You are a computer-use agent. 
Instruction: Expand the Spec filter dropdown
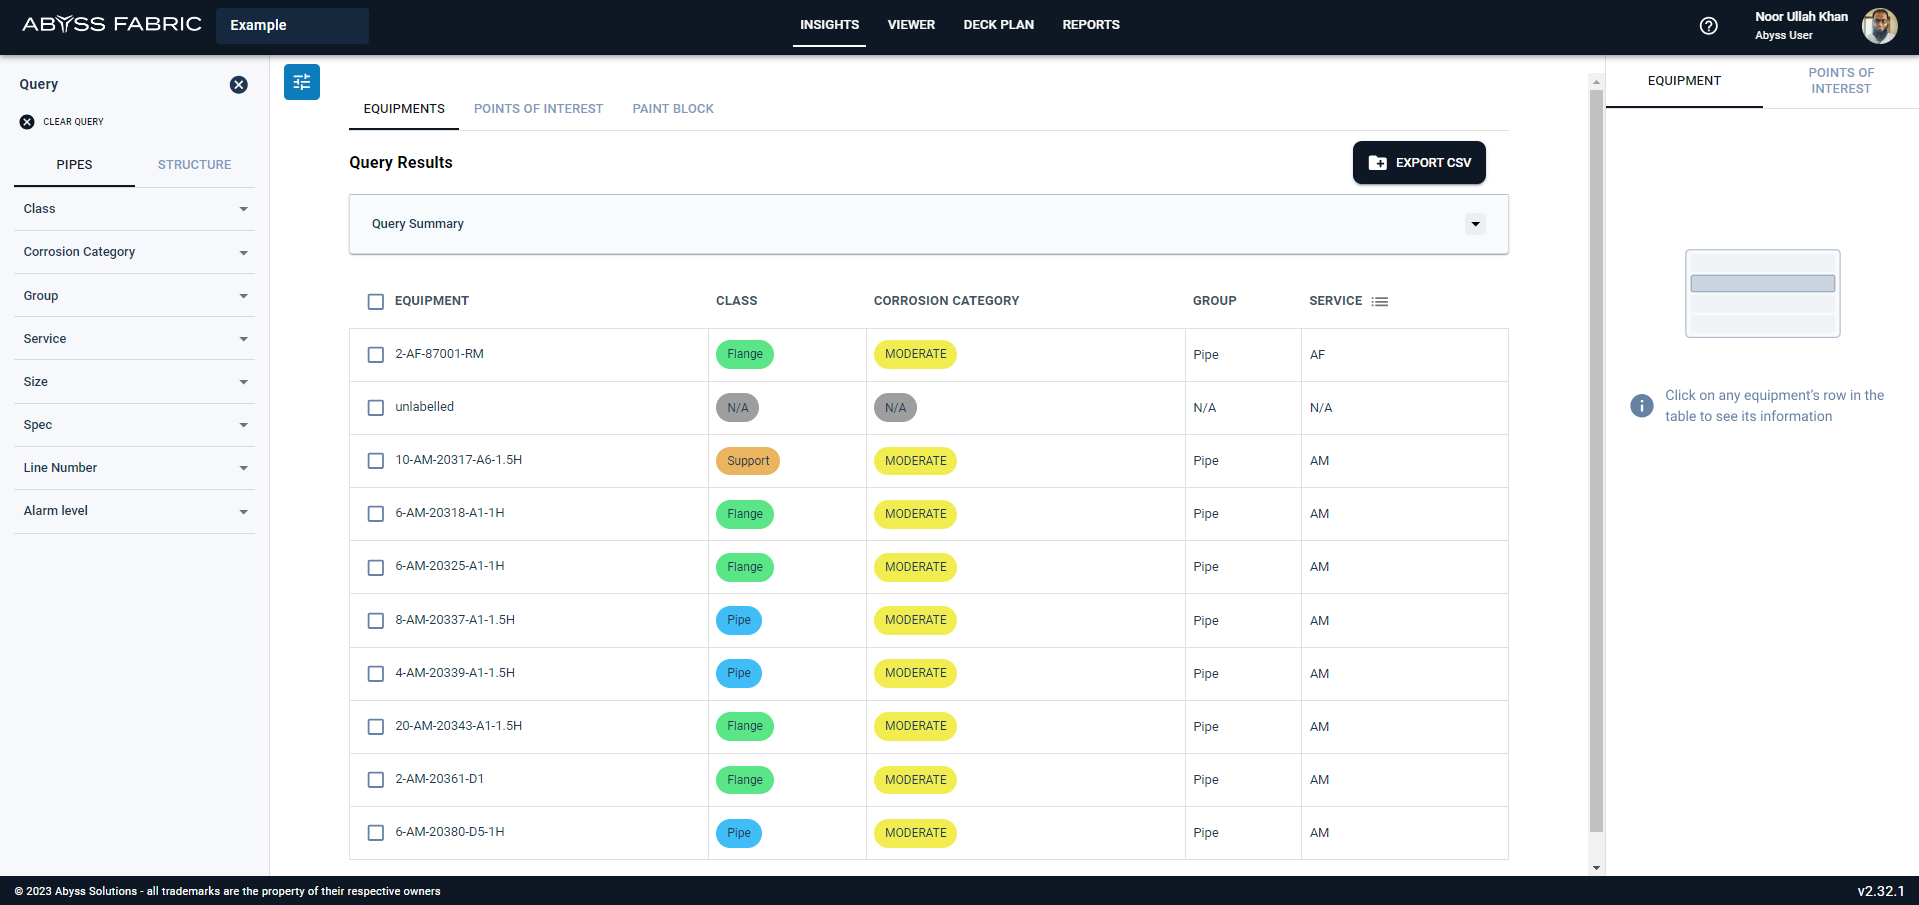[x=134, y=425]
